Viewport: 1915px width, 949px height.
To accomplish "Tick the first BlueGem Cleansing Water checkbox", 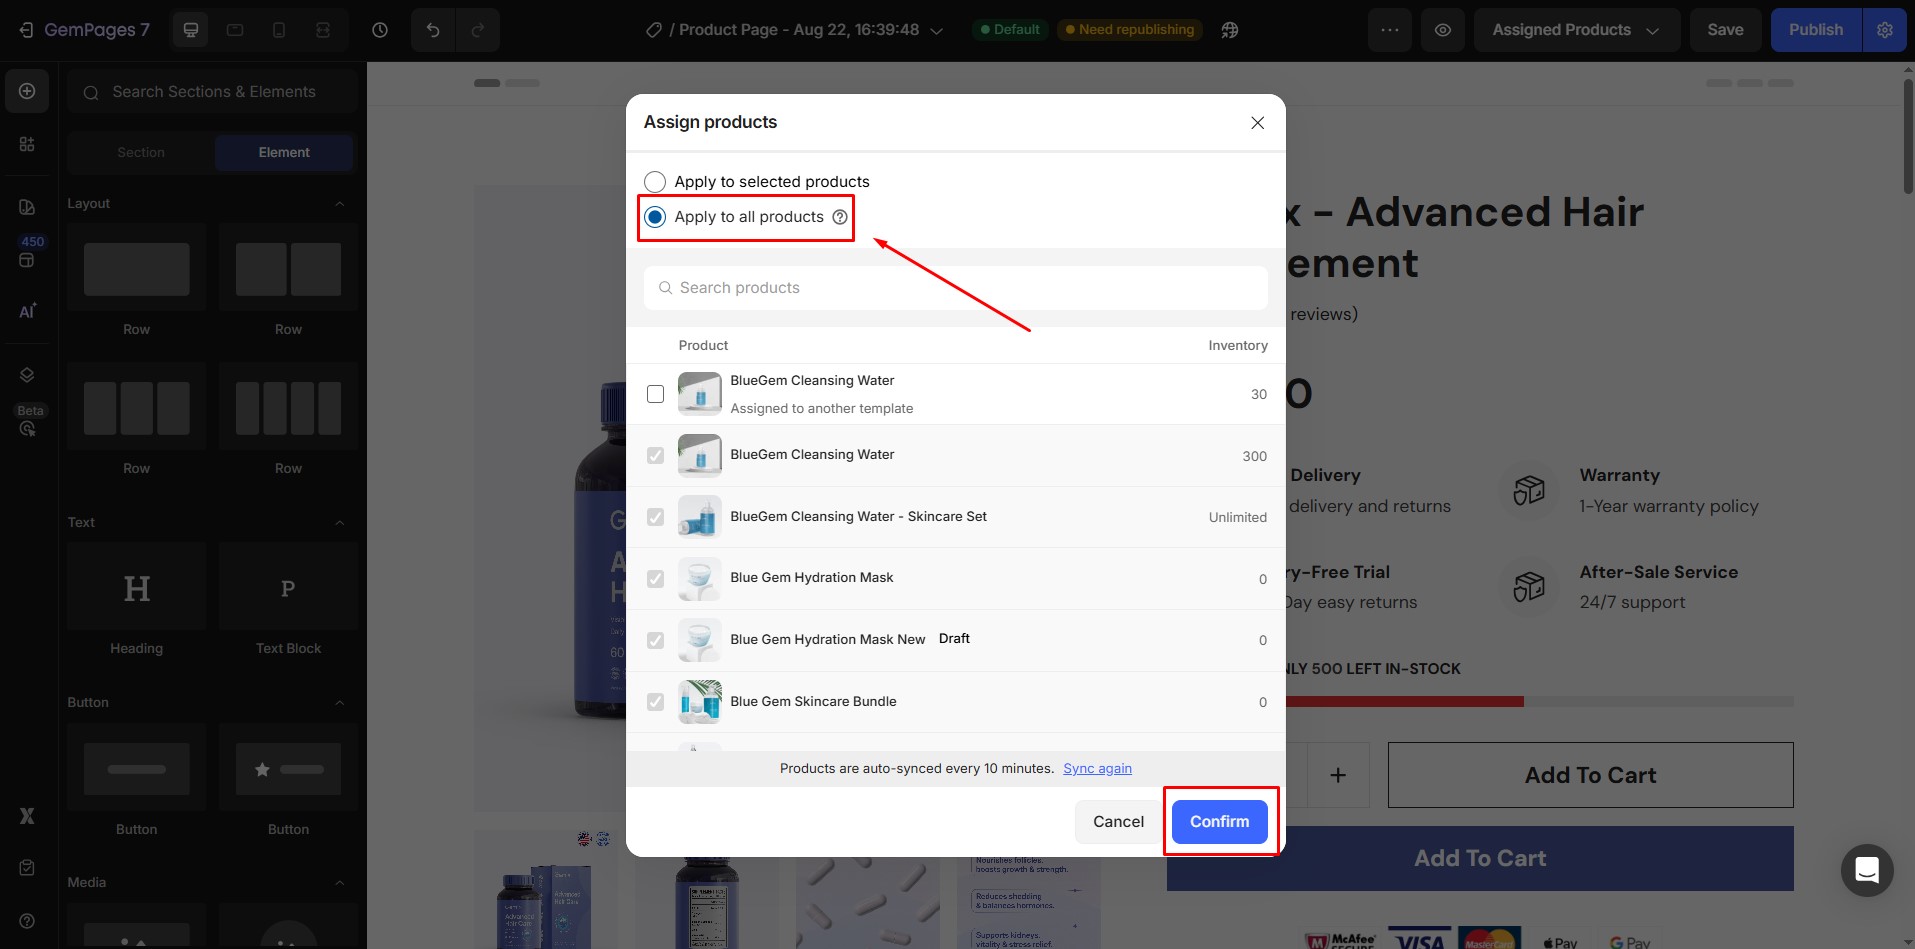I will (x=655, y=394).
